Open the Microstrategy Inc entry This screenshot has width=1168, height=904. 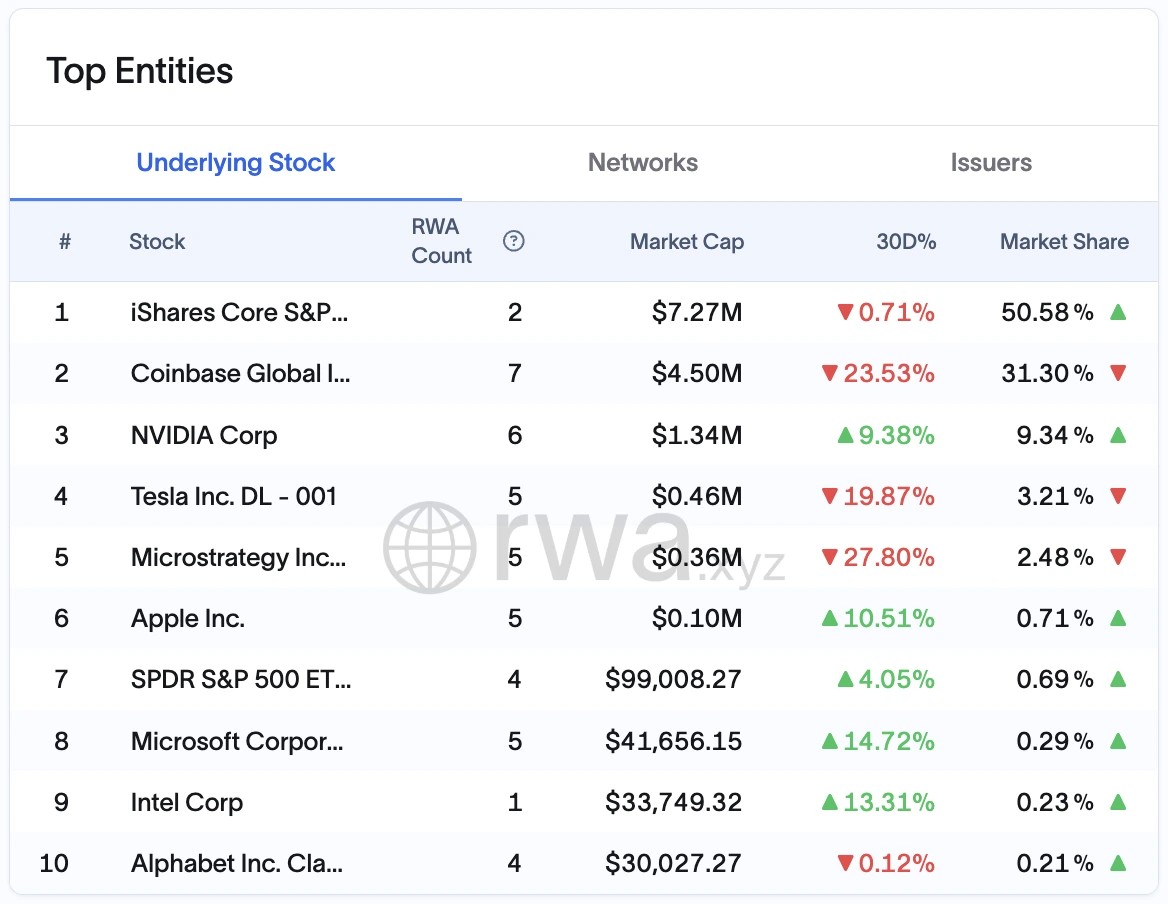239,557
